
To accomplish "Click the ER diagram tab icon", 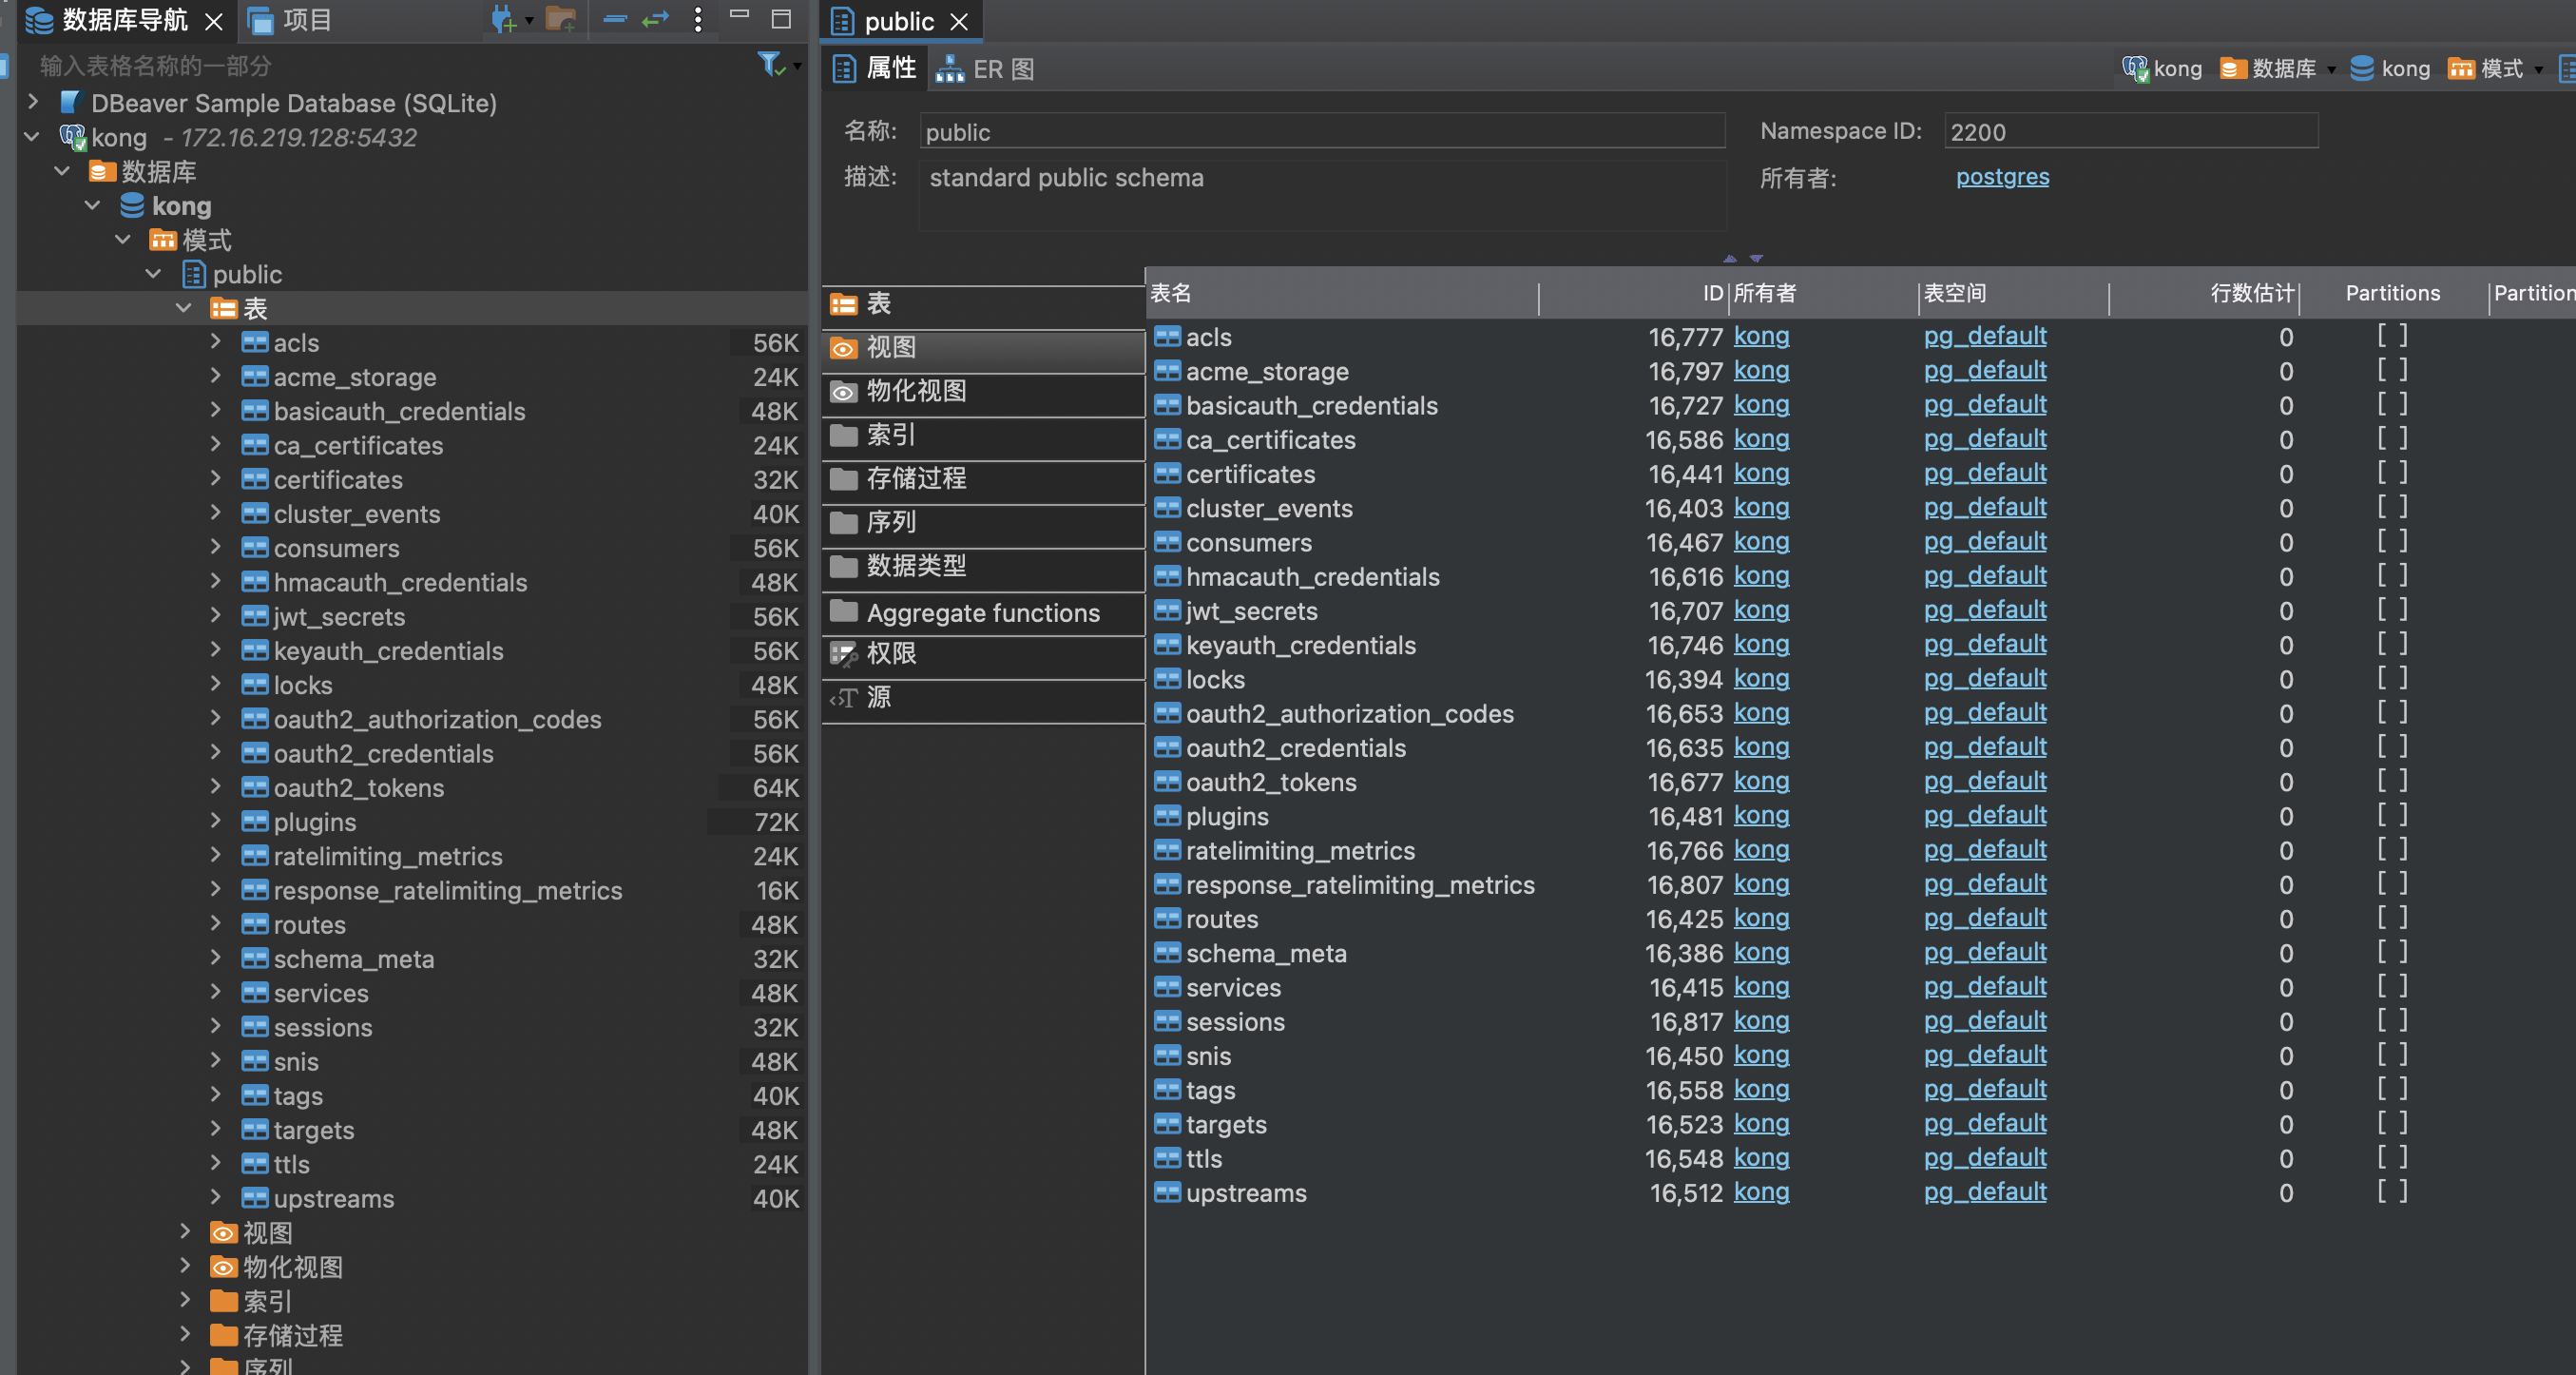I will pyautogui.click(x=949, y=69).
